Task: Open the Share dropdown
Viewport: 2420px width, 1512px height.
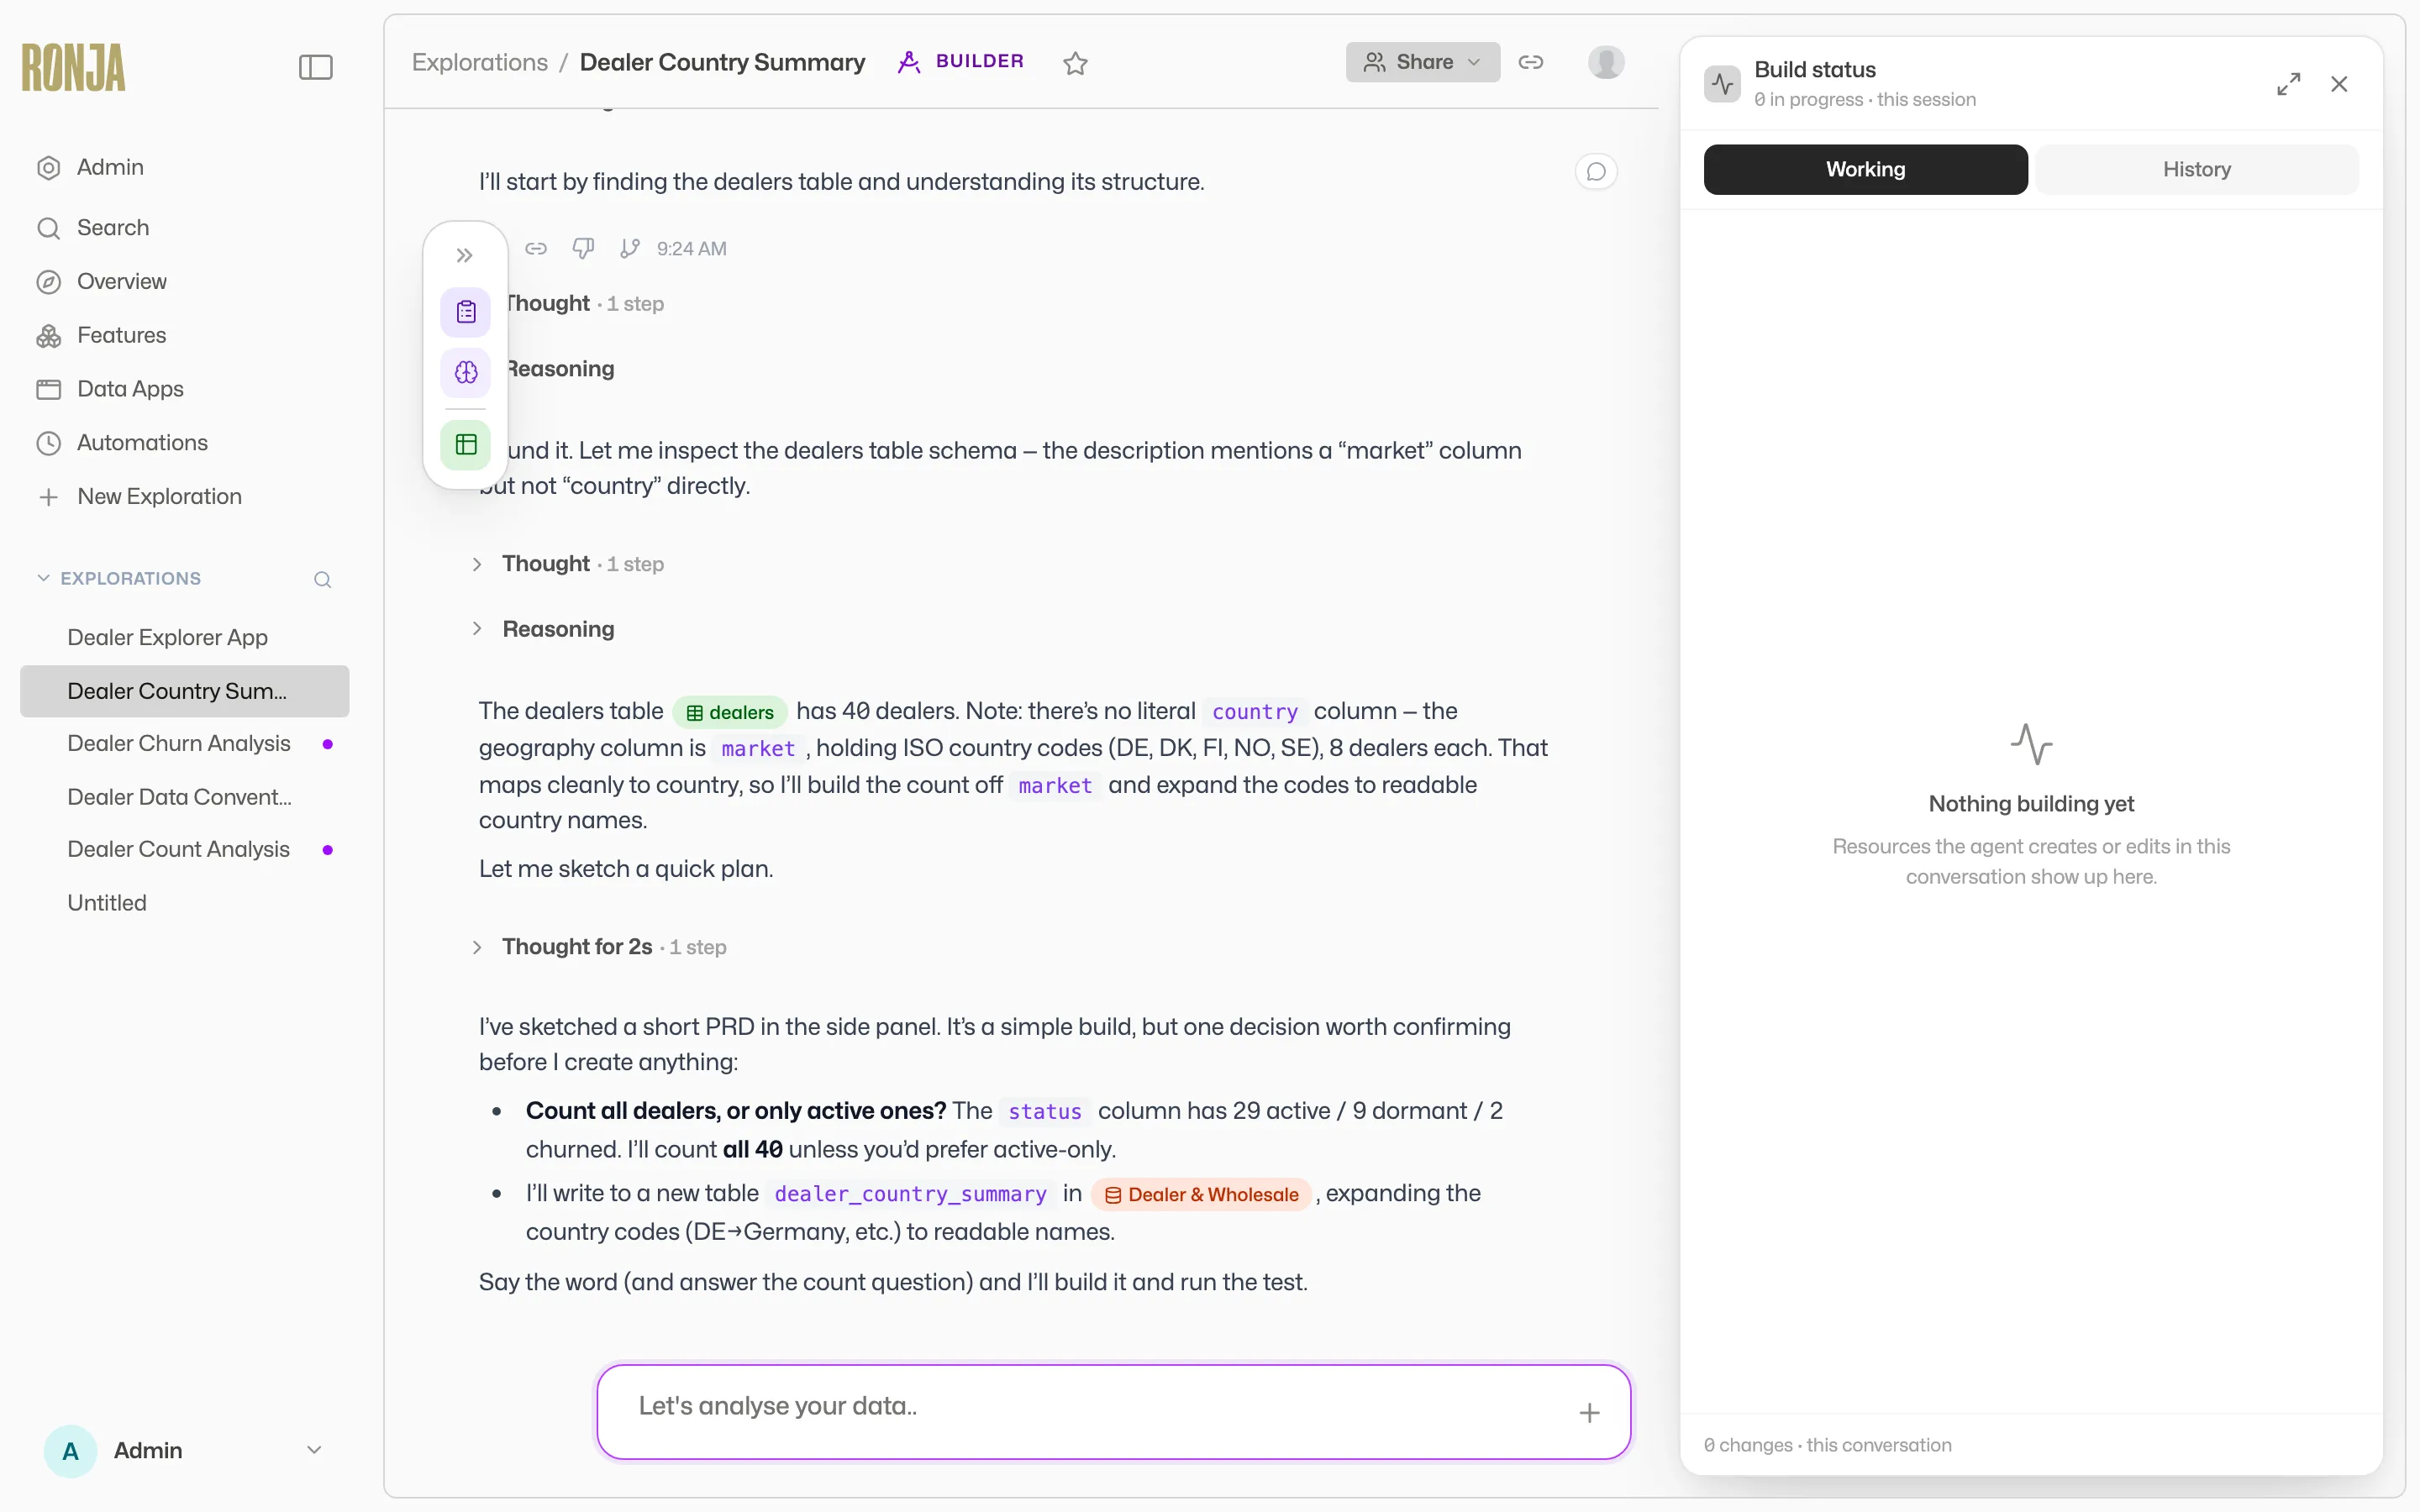Action: (1422, 62)
